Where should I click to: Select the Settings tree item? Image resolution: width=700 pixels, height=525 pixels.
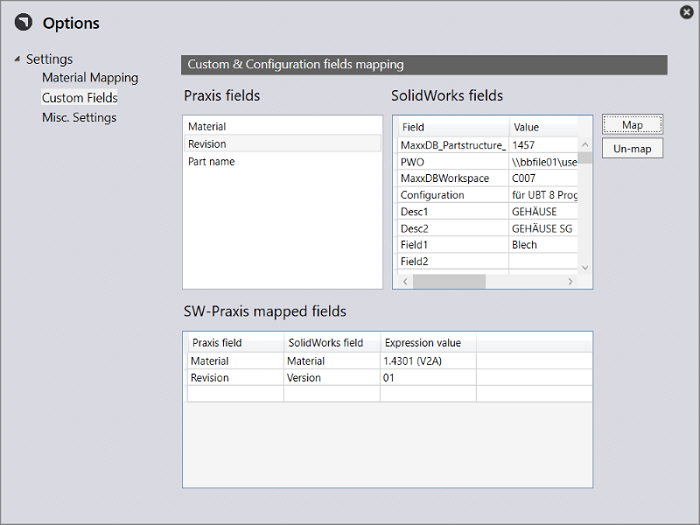click(49, 59)
